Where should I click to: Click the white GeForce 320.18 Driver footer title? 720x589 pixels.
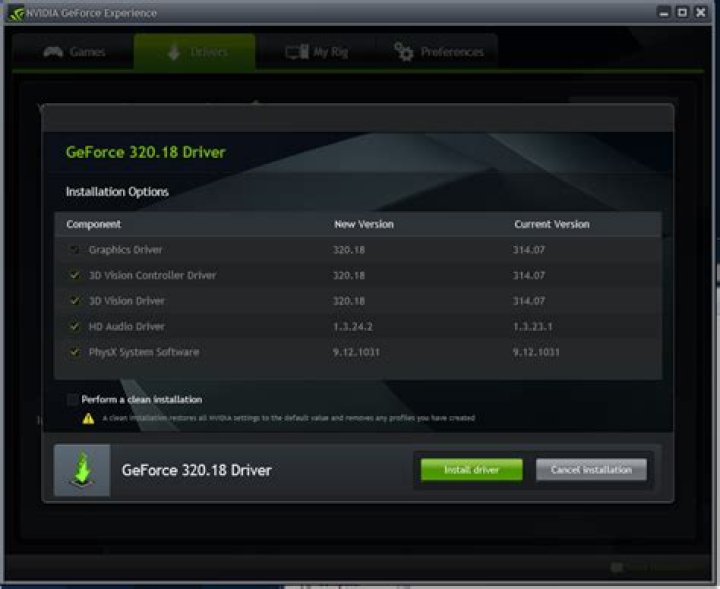tap(197, 470)
